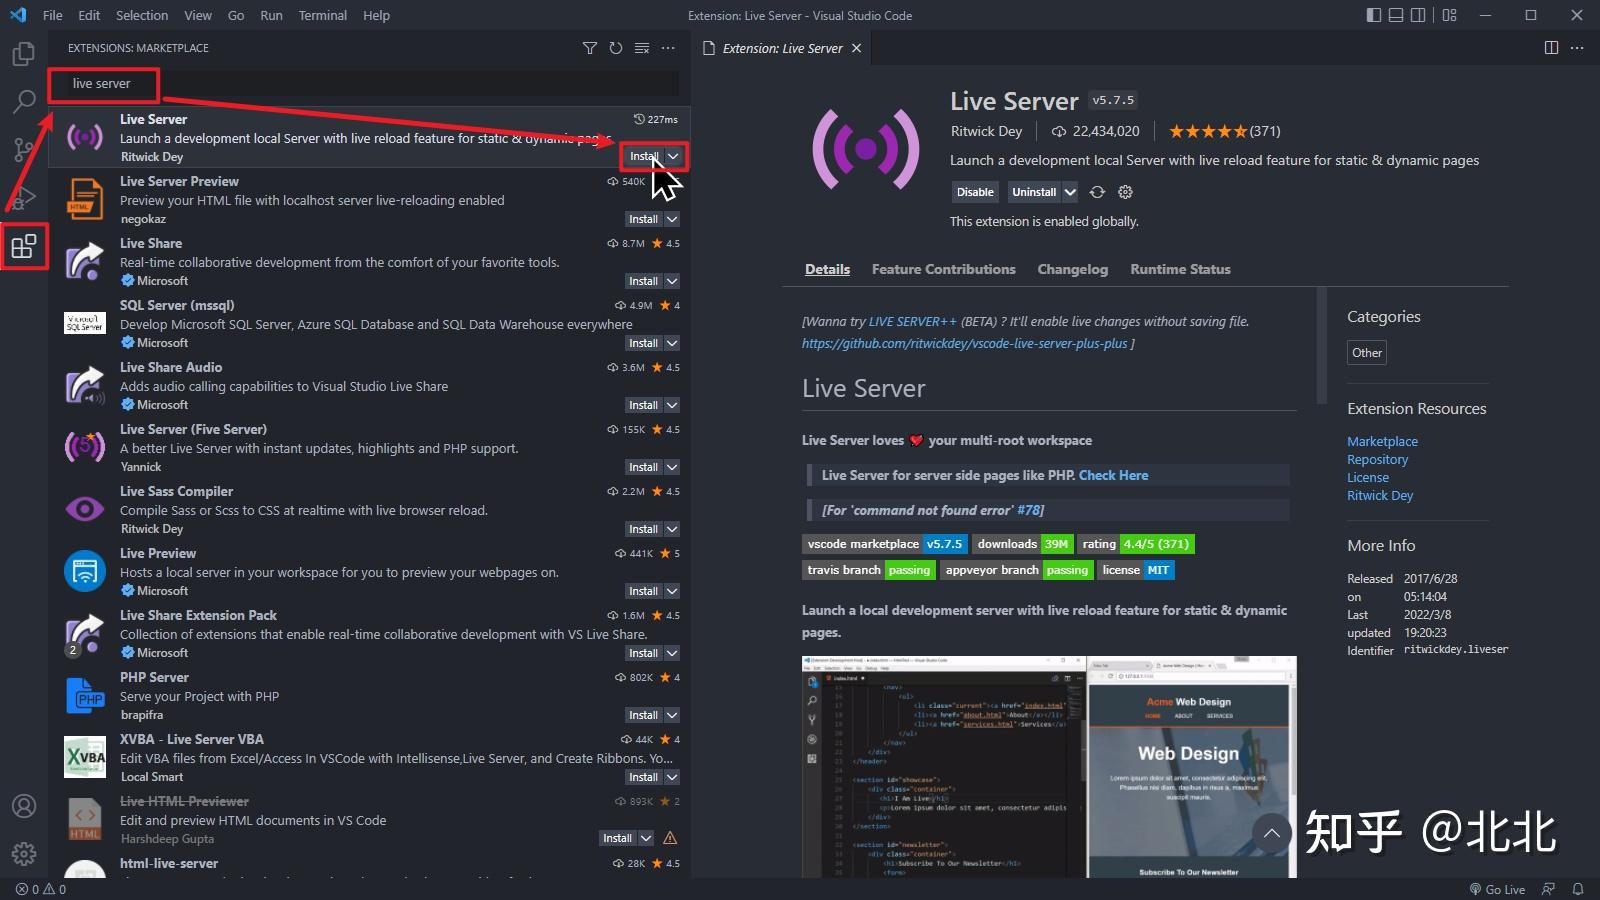The width and height of the screenshot is (1600, 900).
Task: Open the Uninstall dropdown on the extension page
Action: [x=1069, y=192]
